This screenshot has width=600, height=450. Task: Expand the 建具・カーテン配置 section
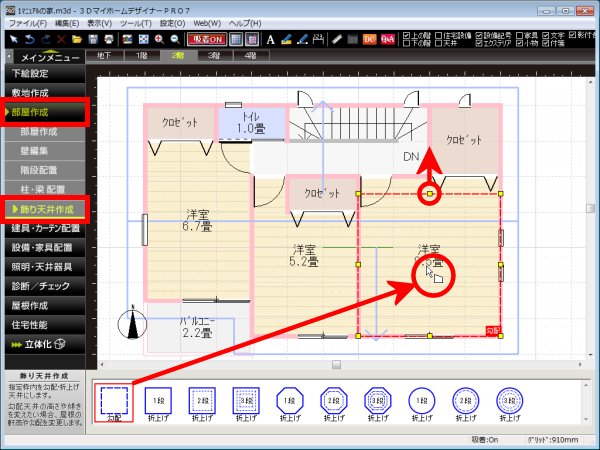click(45, 228)
